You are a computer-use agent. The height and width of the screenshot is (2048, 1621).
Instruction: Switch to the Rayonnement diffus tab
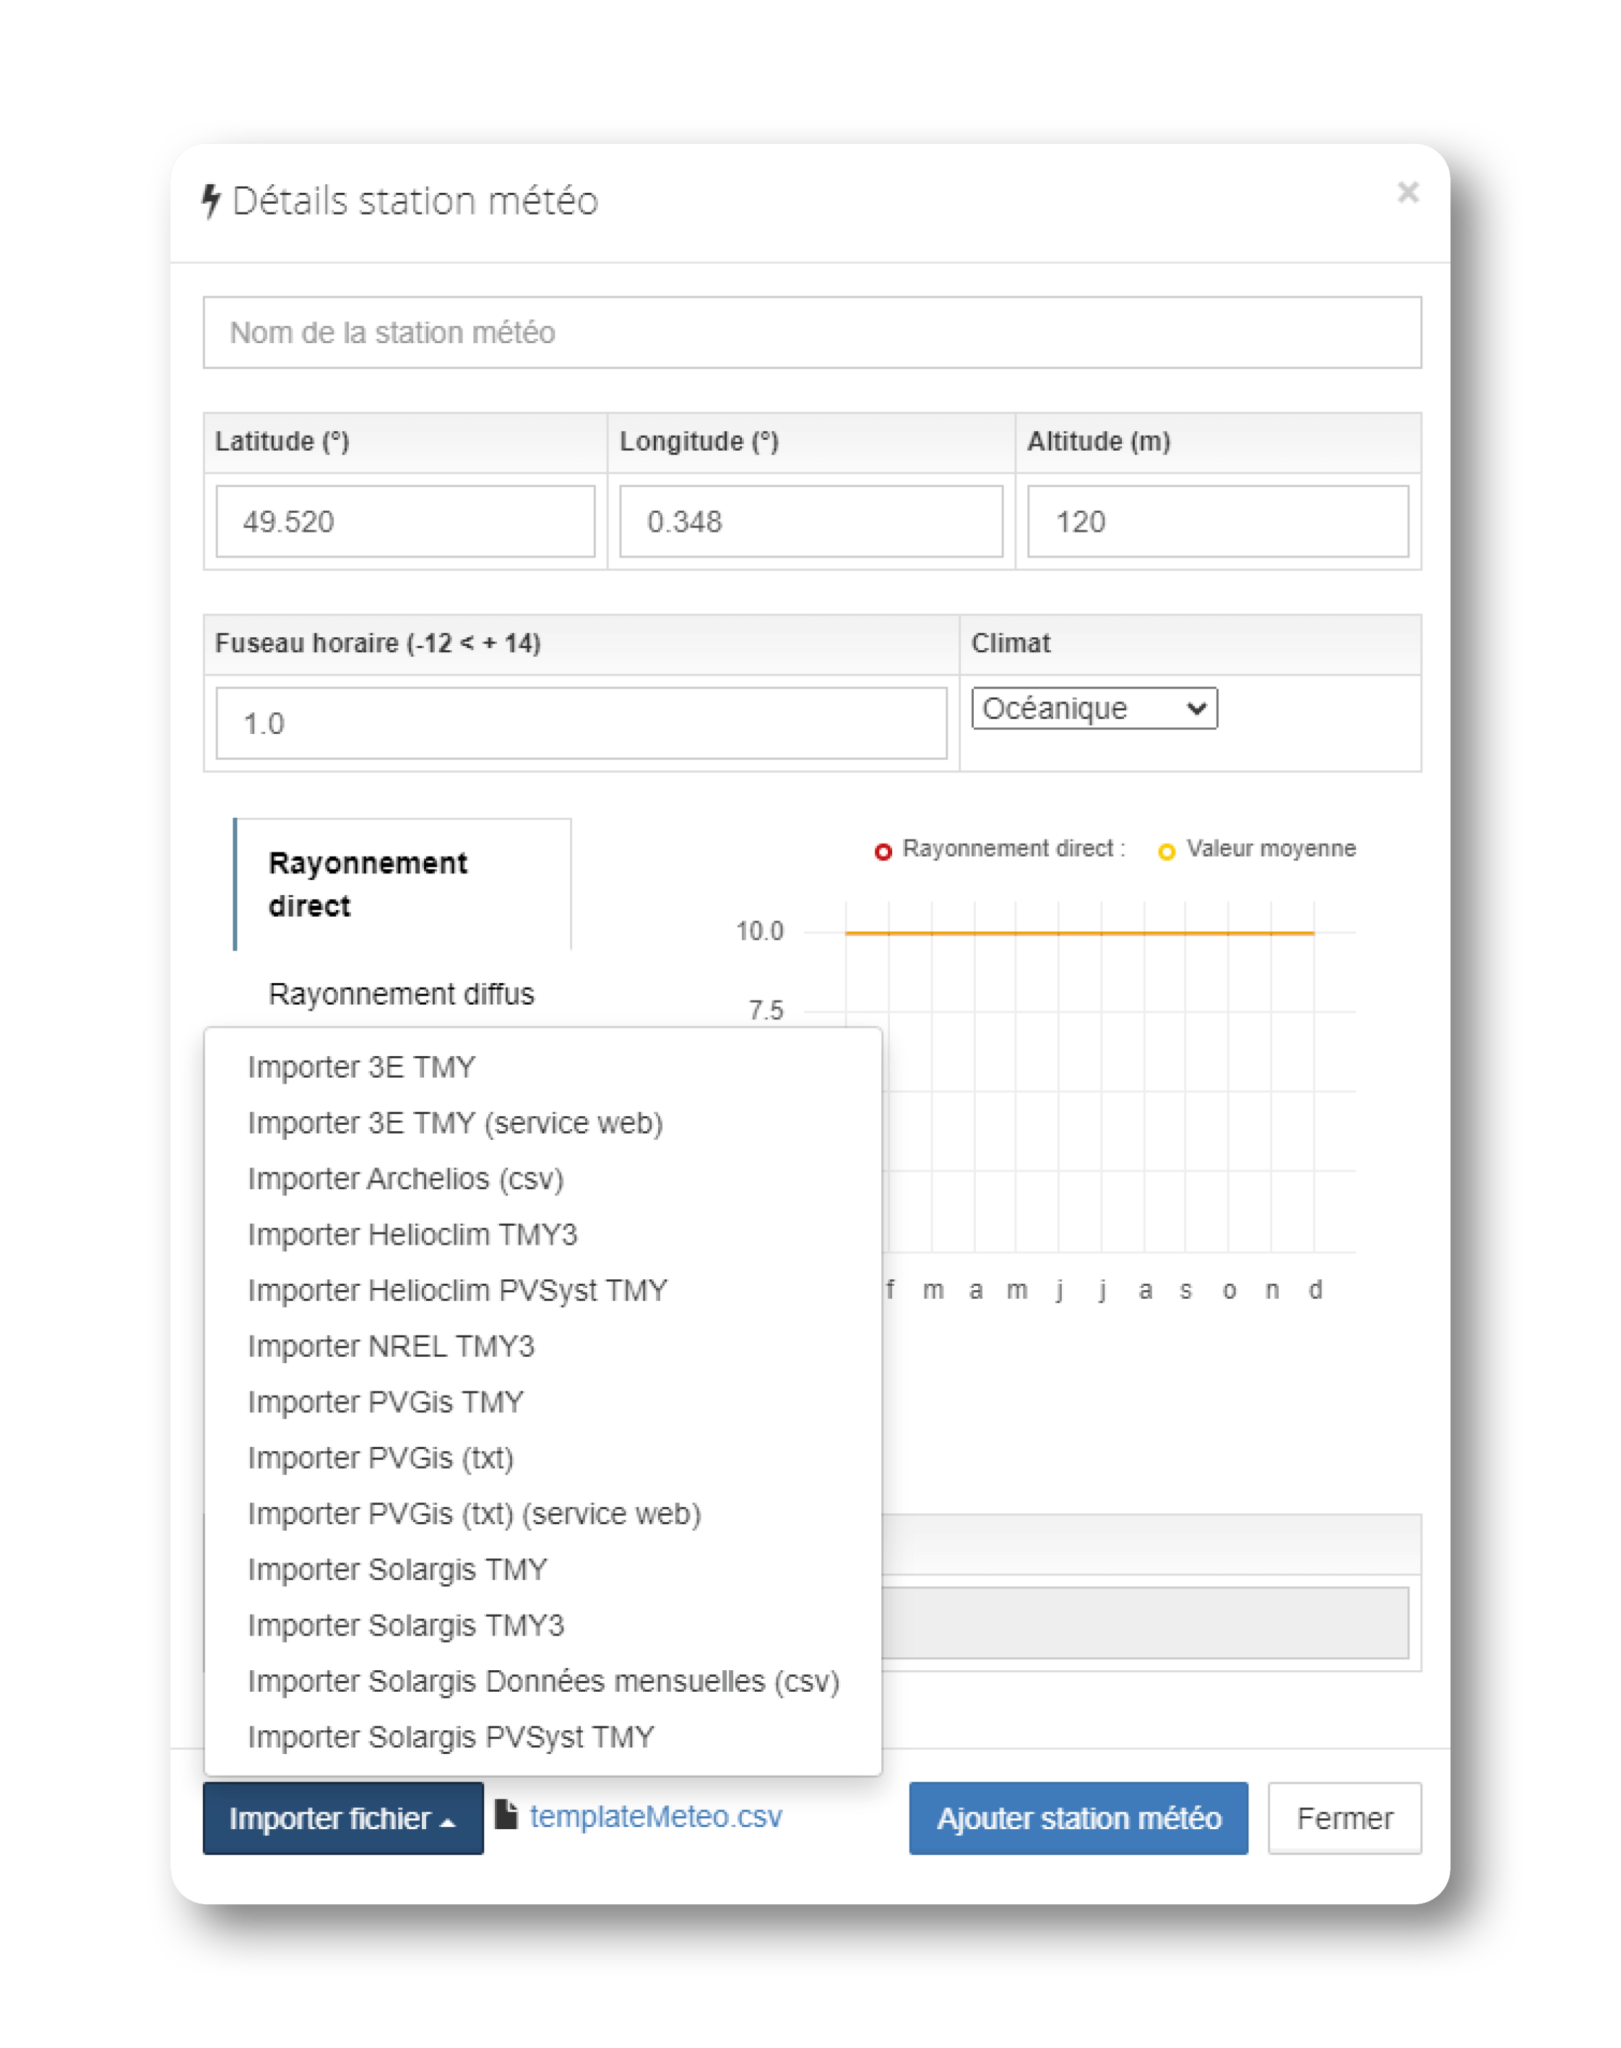tap(402, 993)
